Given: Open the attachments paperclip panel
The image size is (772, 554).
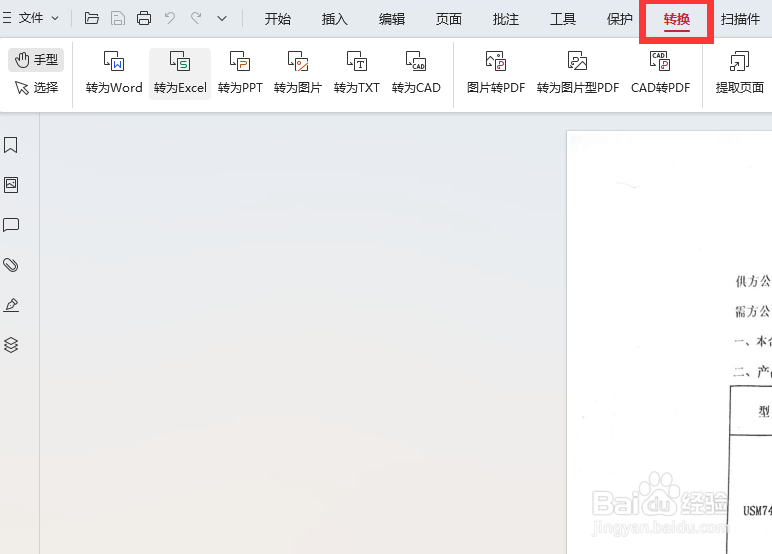Looking at the screenshot, I should coord(11,265).
